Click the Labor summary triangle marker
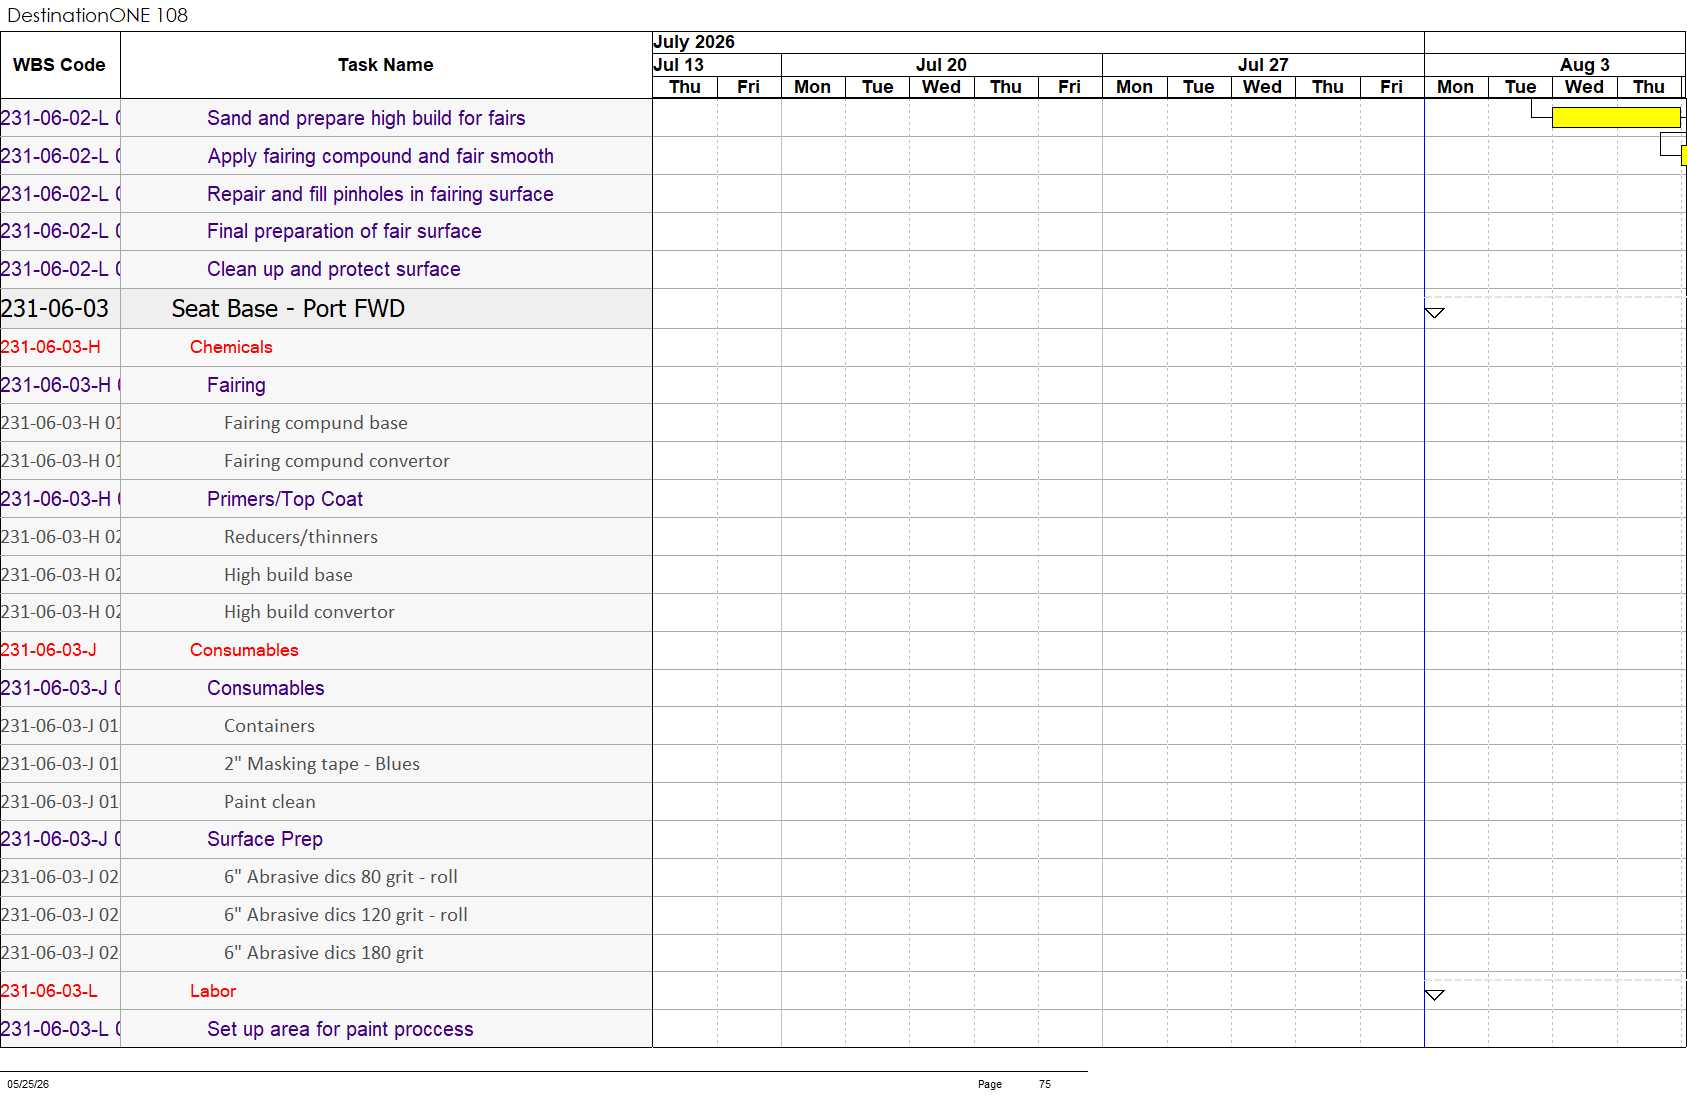1687x1097 pixels. click(x=1434, y=995)
